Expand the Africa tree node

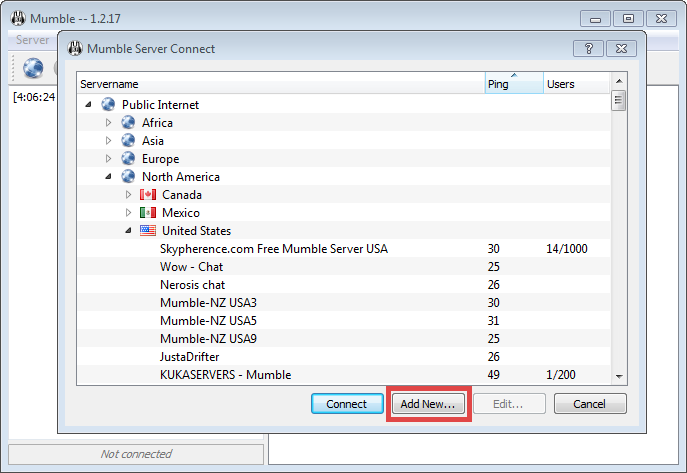(109, 123)
